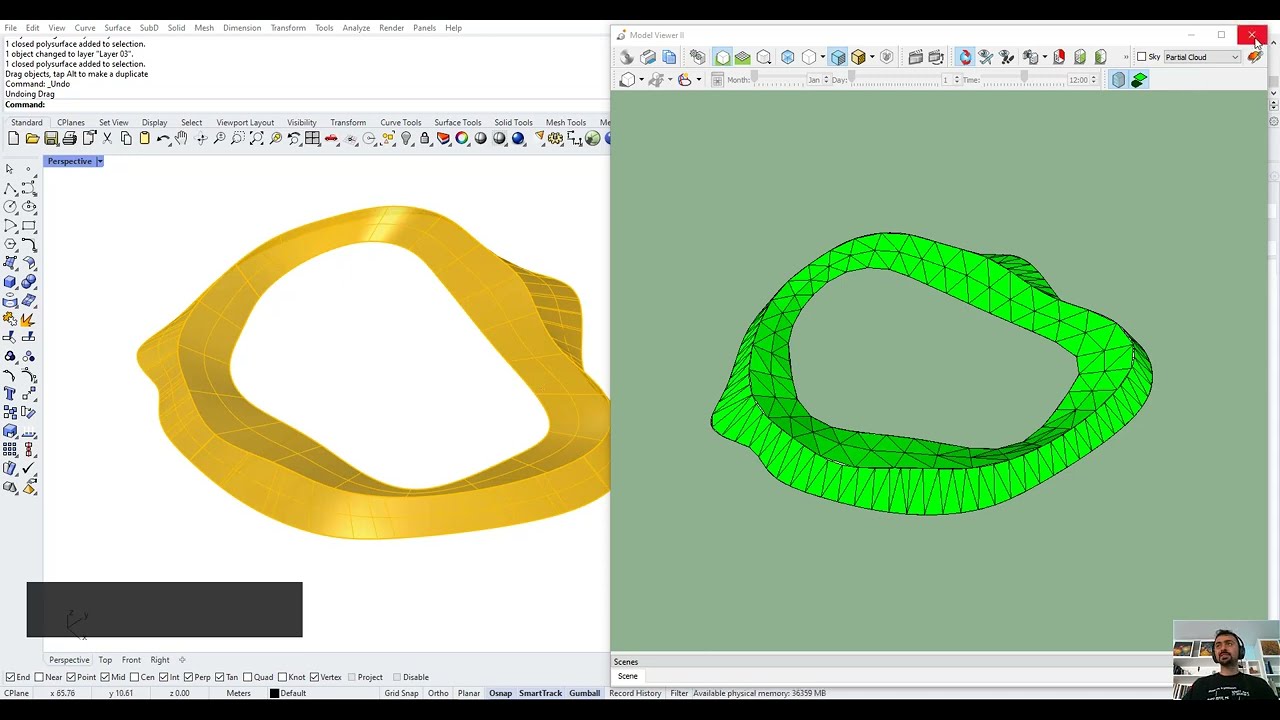Expand the Model Viewer toolbar overflow chevron
Image resolution: width=1280 pixels, height=720 pixels.
tap(1126, 57)
